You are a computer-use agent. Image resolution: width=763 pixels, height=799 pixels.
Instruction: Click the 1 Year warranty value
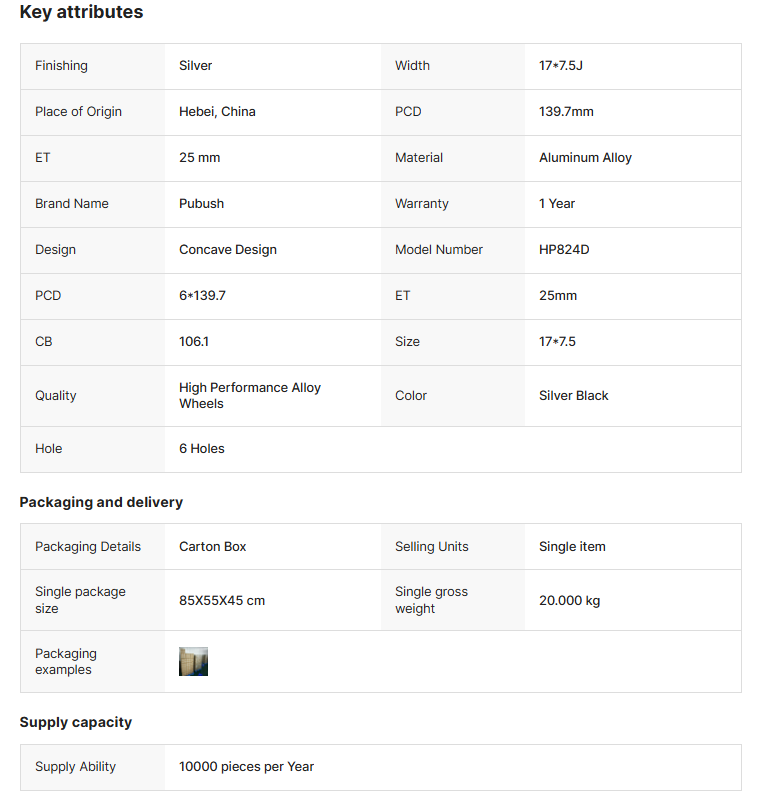(x=557, y=204)
